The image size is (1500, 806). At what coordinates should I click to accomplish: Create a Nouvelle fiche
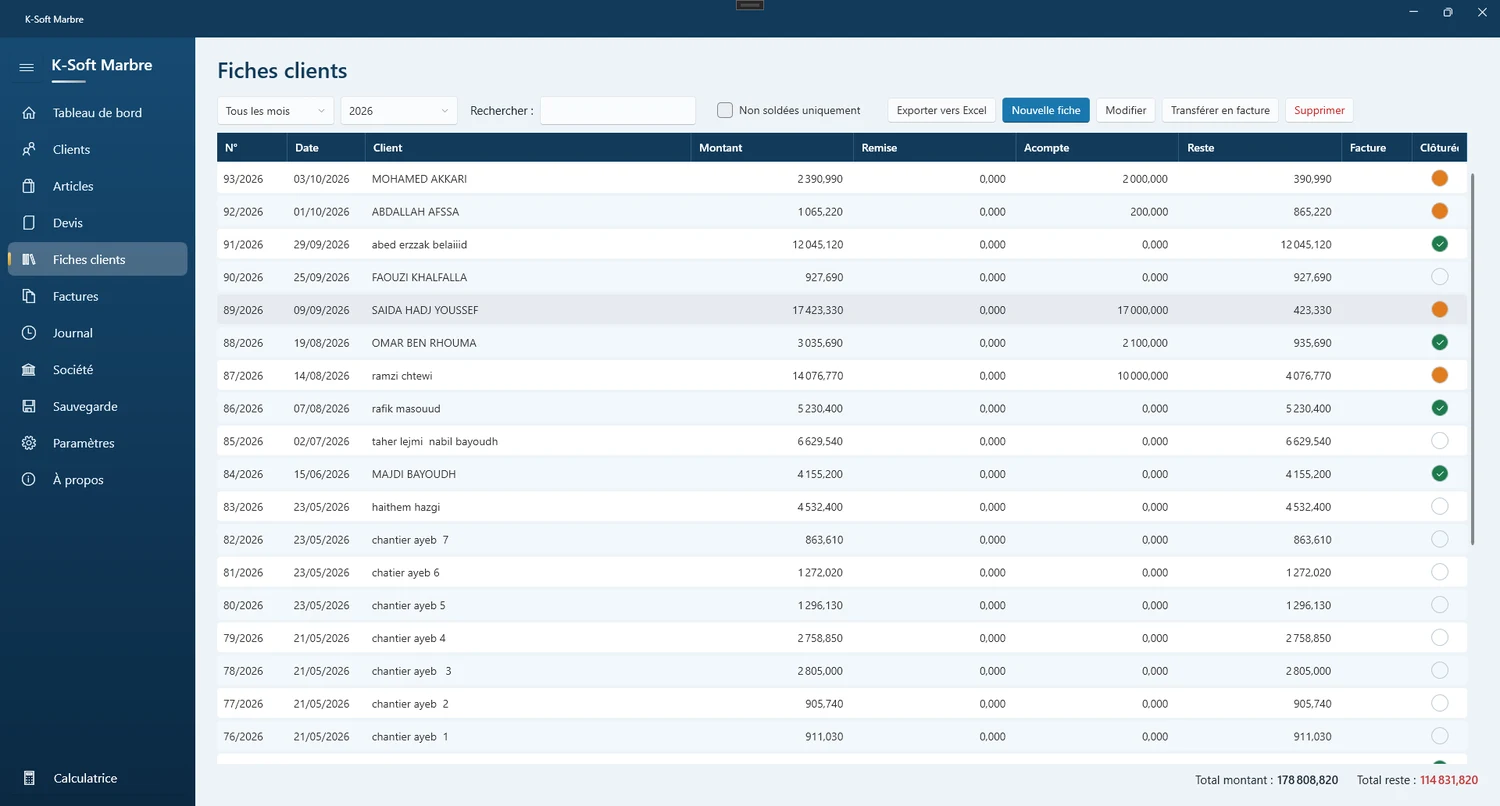click(1046, 110)
